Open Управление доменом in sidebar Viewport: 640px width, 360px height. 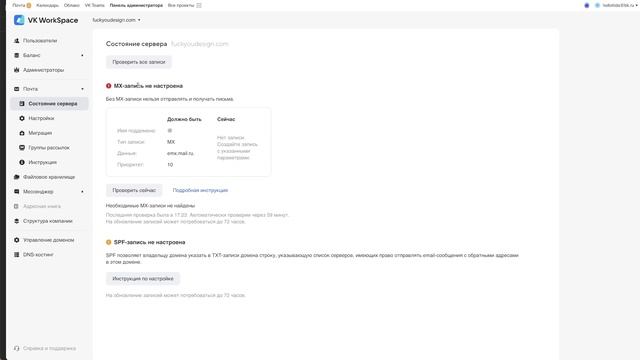[49, 240]
